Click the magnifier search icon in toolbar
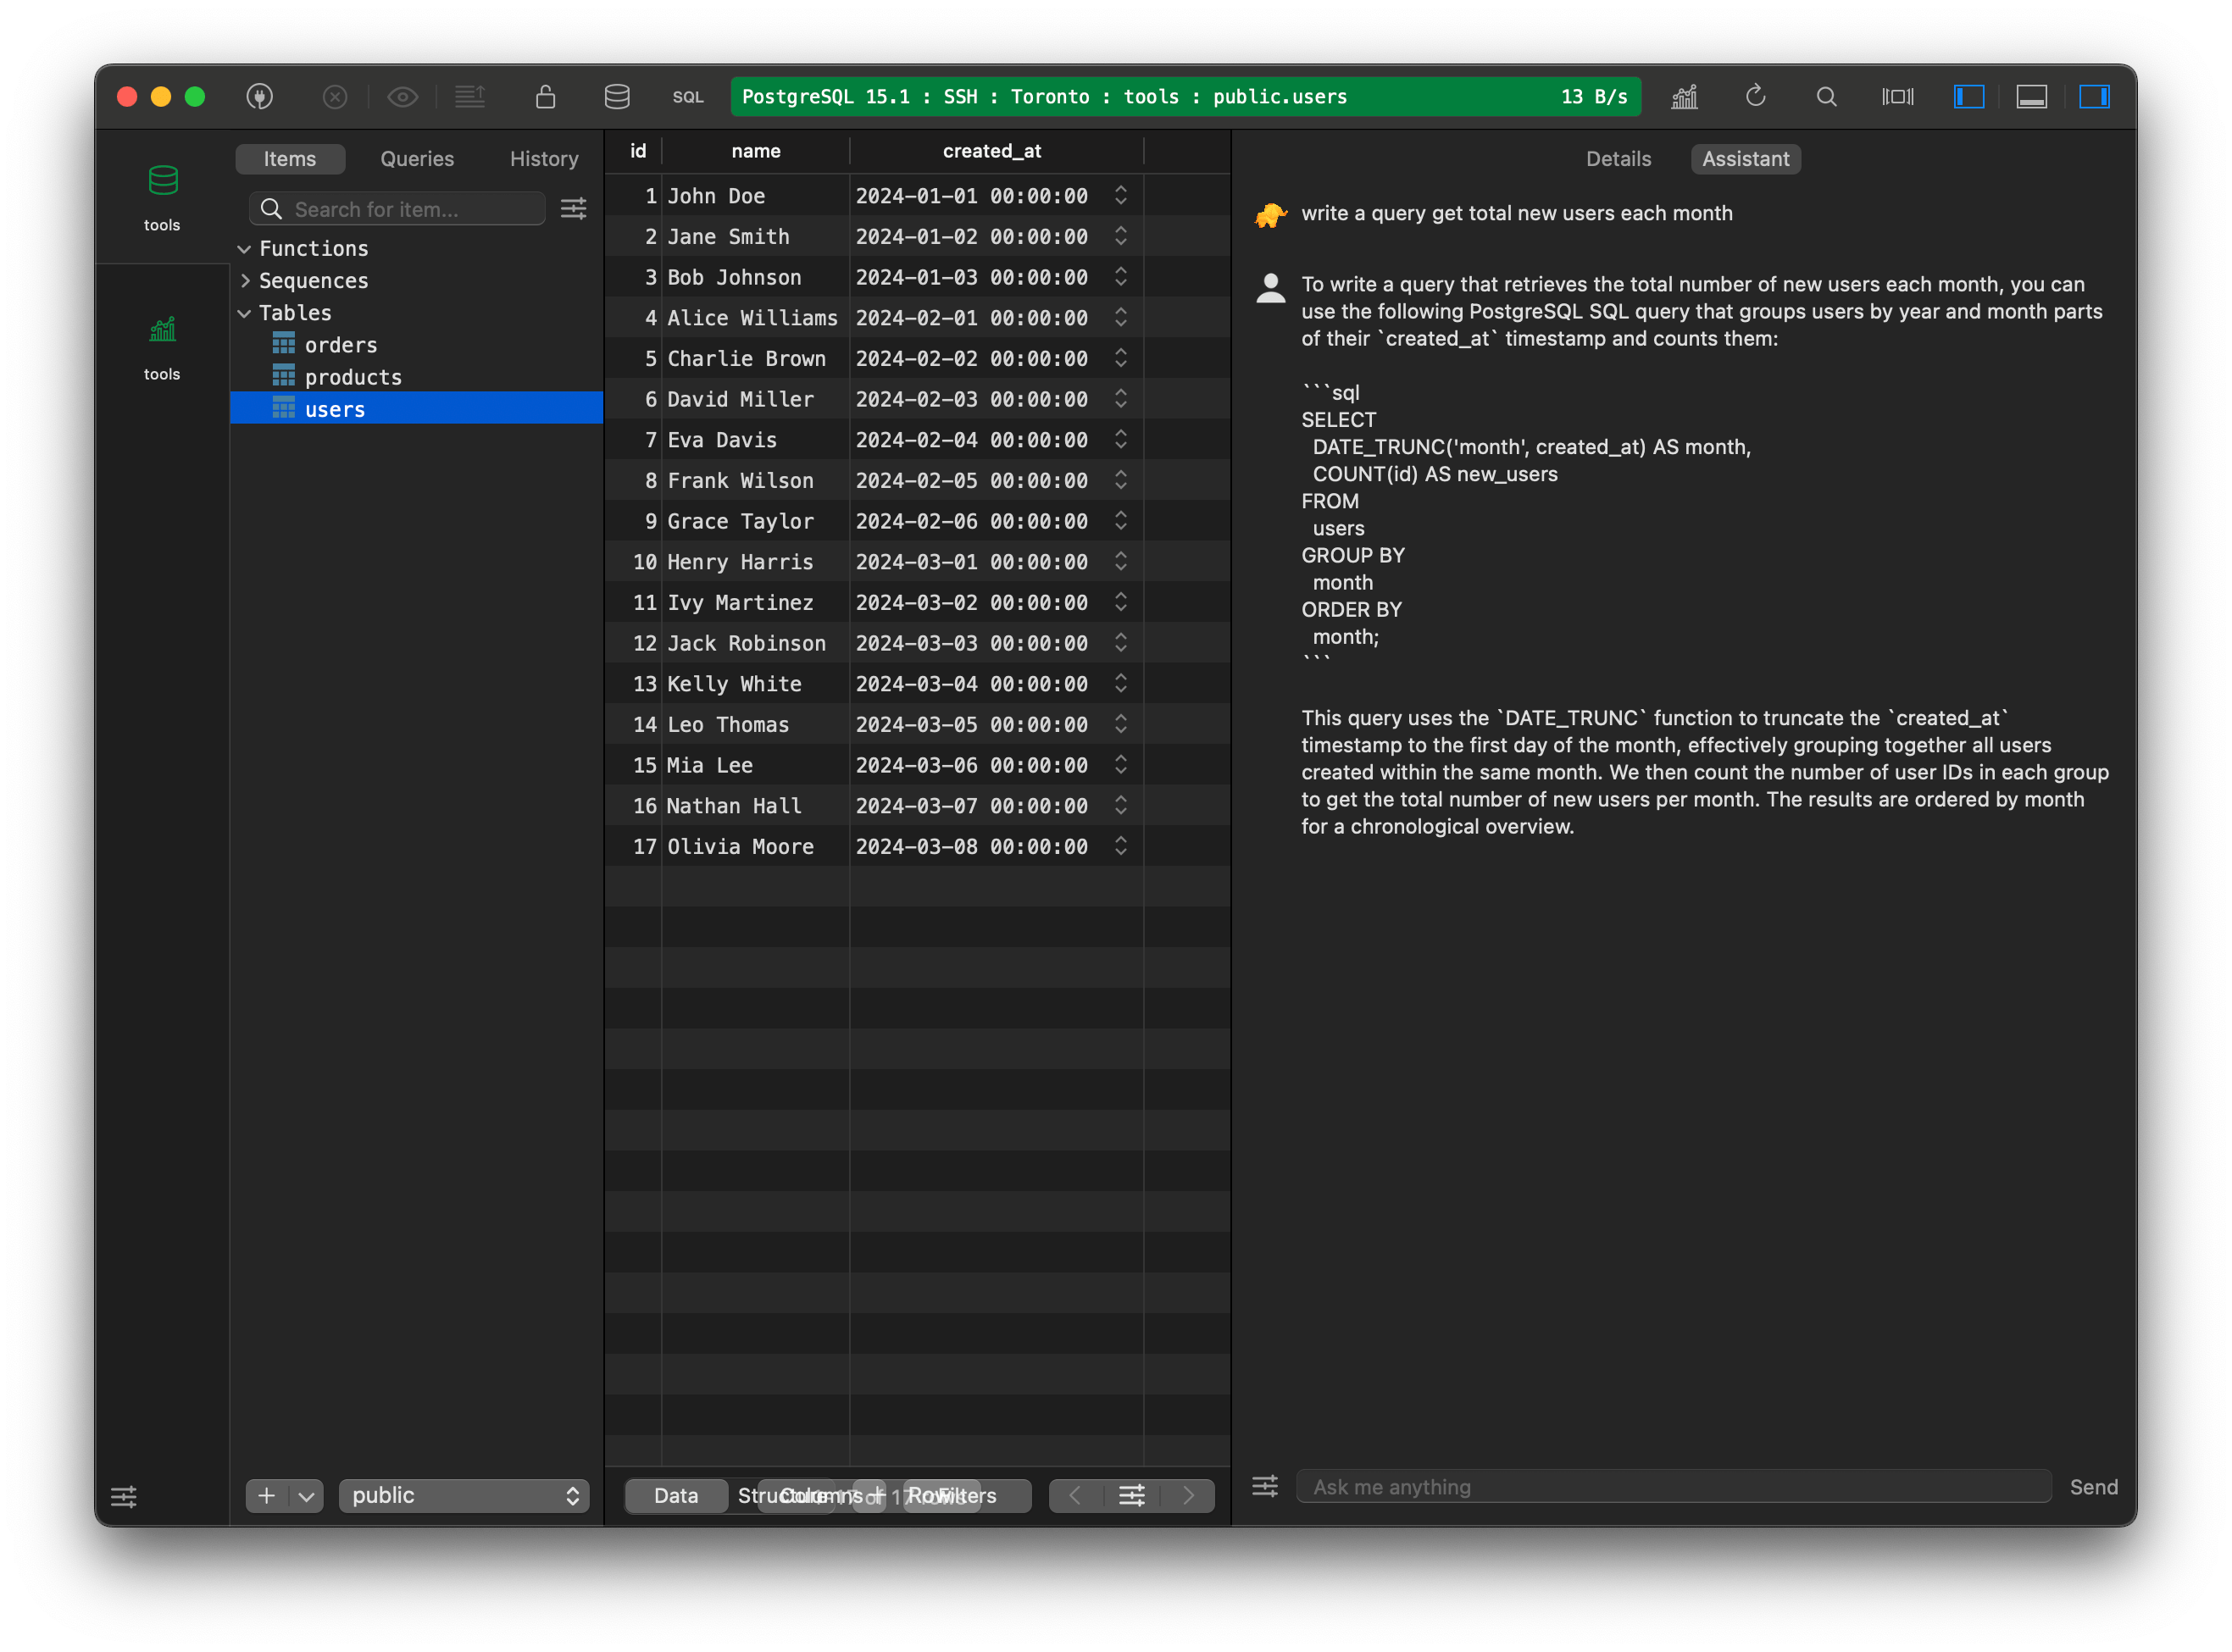 click(x=1826, y=96)
